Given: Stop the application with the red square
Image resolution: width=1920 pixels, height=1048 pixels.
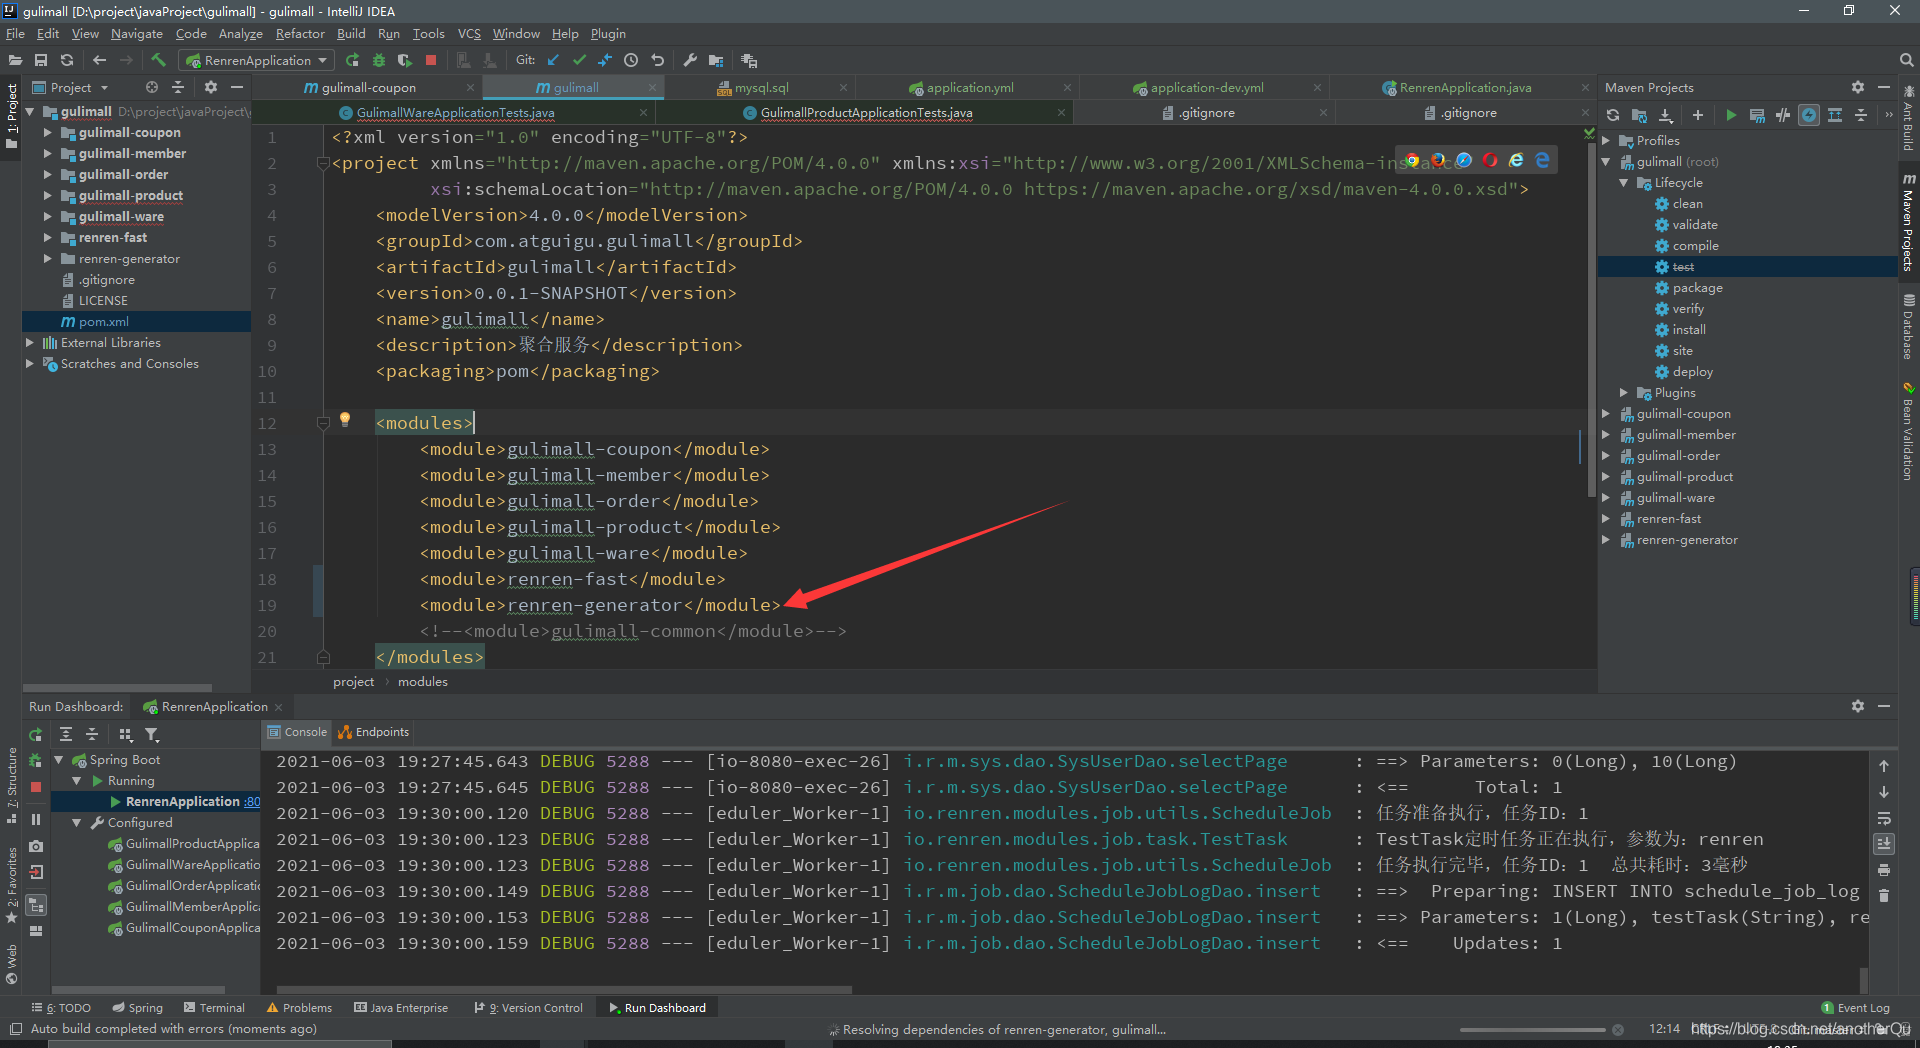Looking at the screenshot, I should pyautogui.click(x=431, y=60).
